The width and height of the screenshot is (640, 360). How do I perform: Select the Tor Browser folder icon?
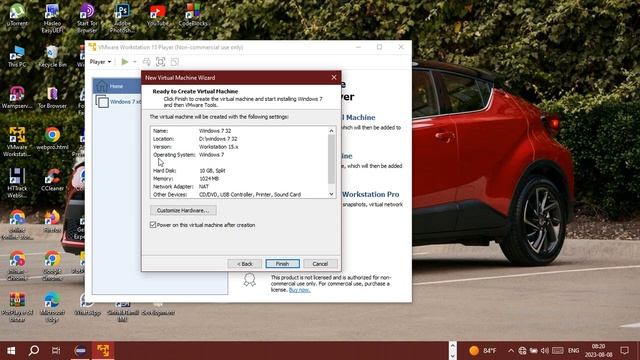click(52, 98)
